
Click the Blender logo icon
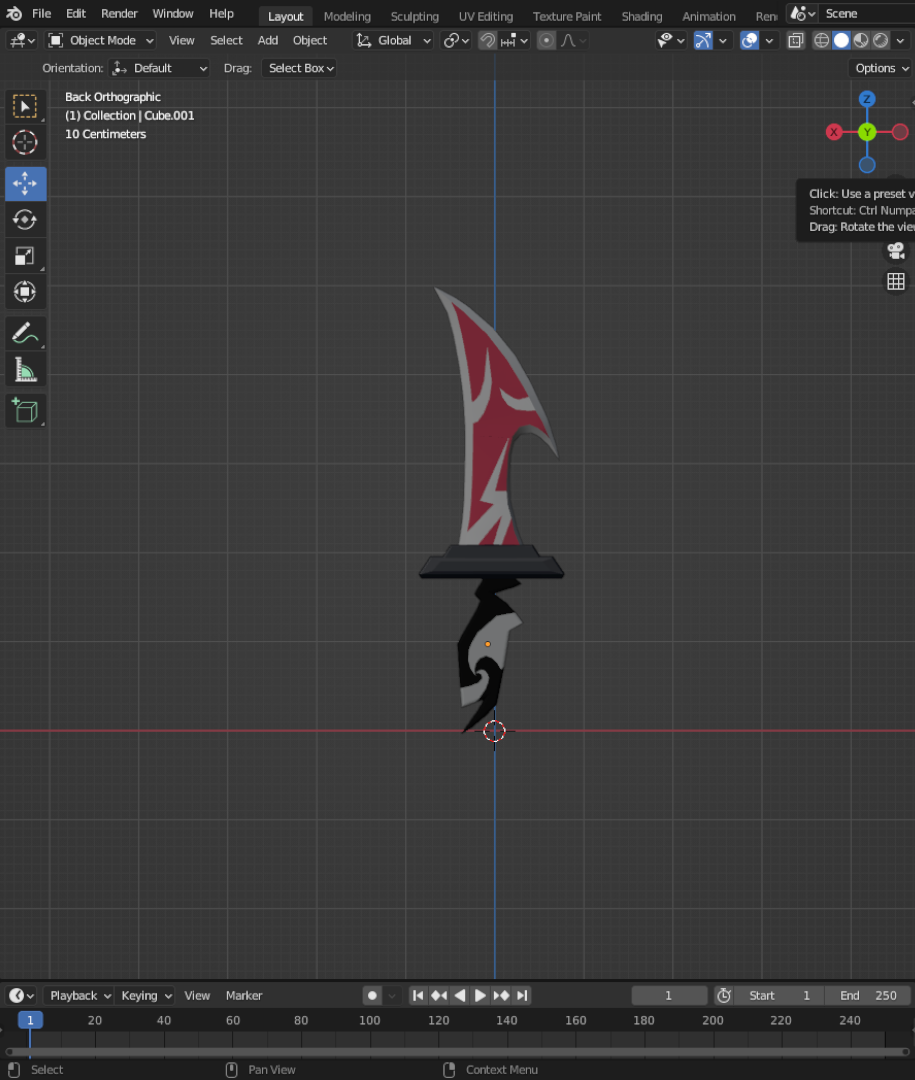(14, 14)
